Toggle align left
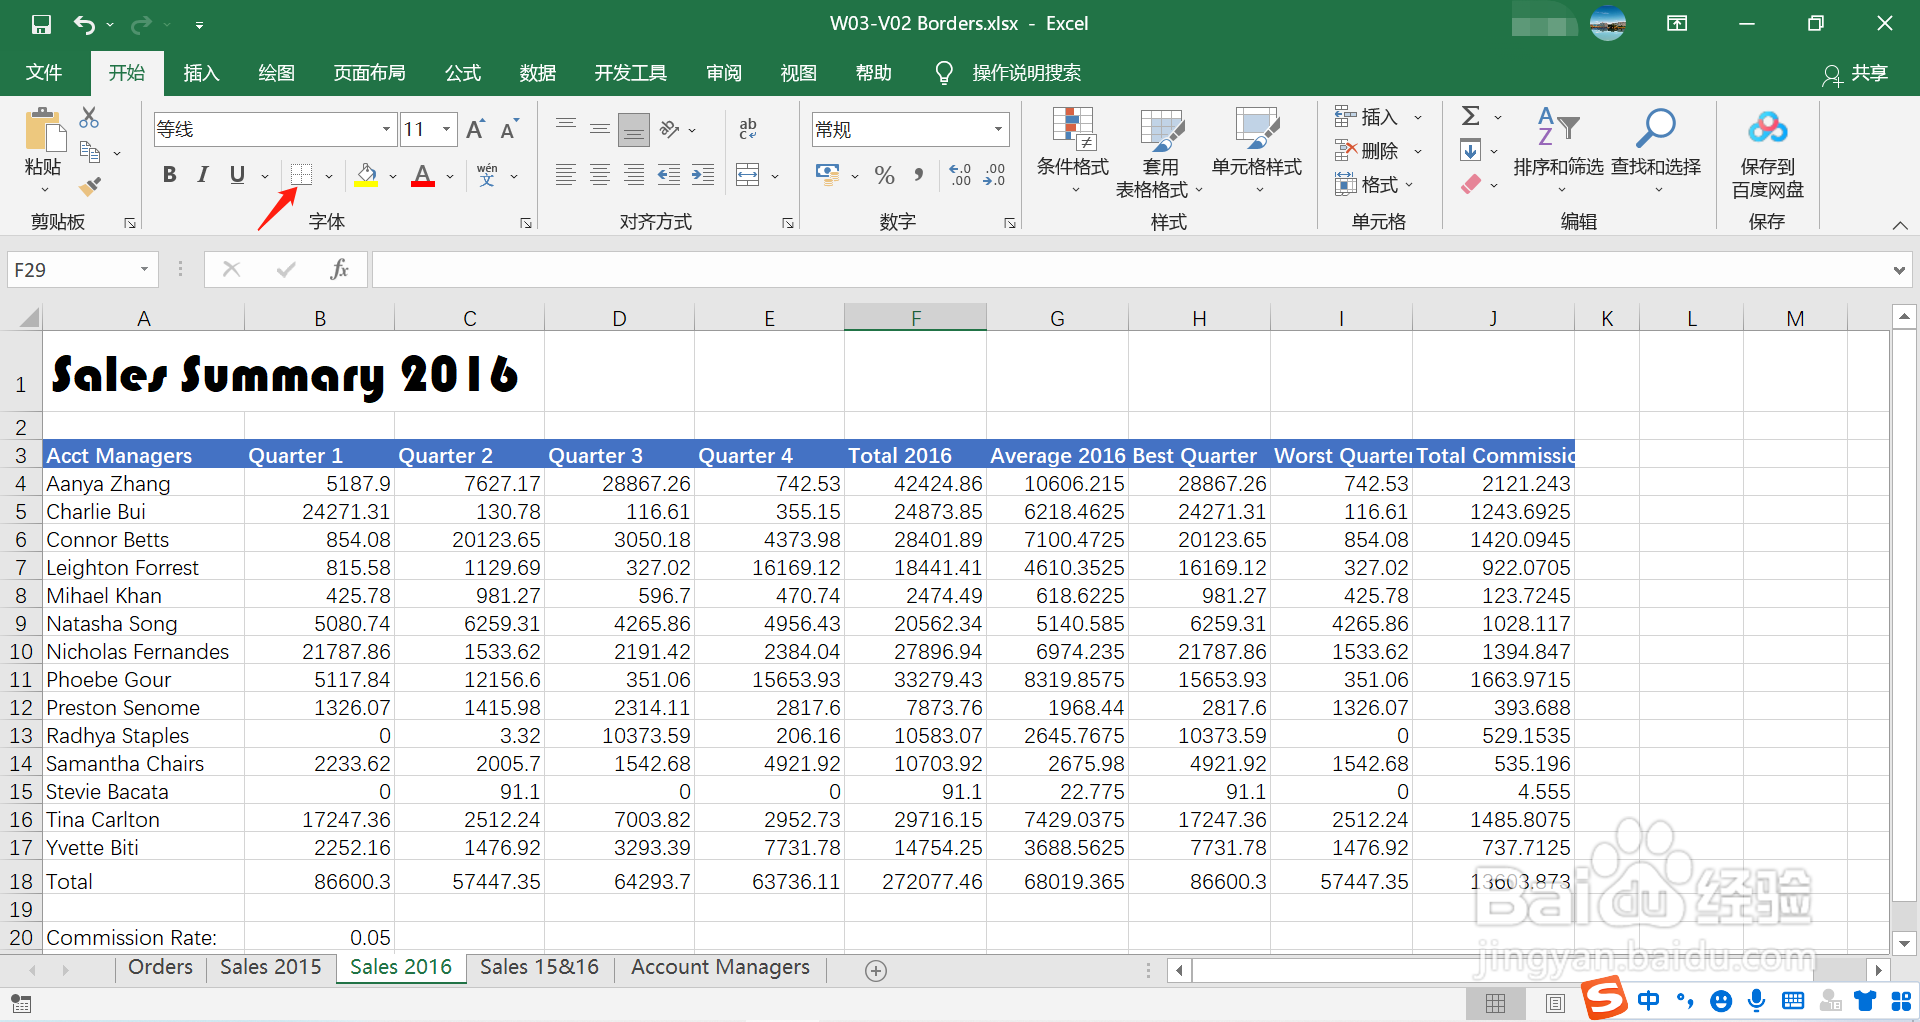Screen dimensions: 1920x1022 tap(566, 175)
